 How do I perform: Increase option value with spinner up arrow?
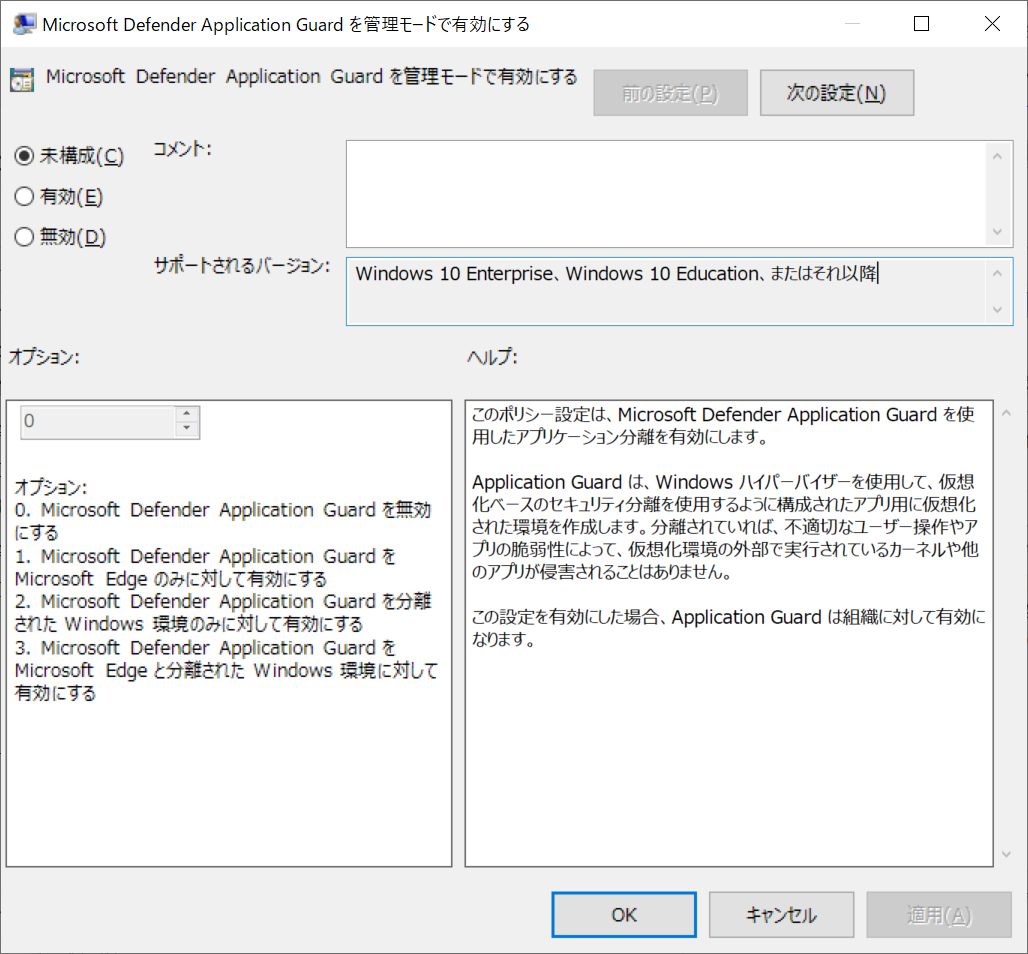(x=187, y=414)
